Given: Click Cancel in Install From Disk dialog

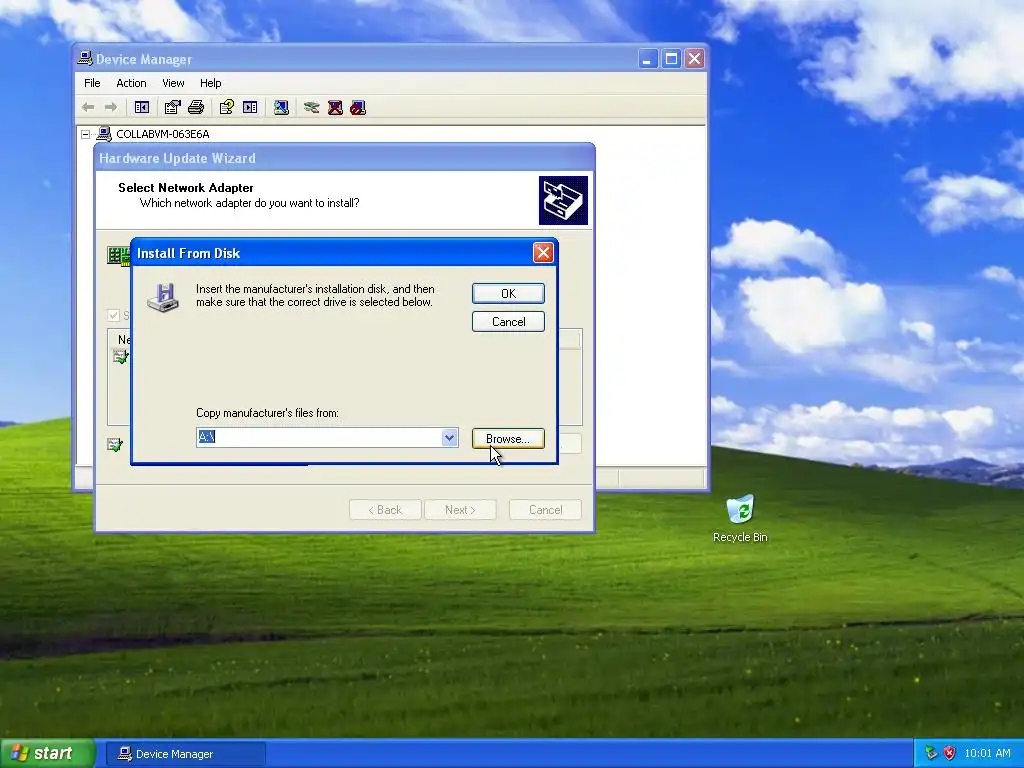Looking at the screenshot, I should pos(508,321).
